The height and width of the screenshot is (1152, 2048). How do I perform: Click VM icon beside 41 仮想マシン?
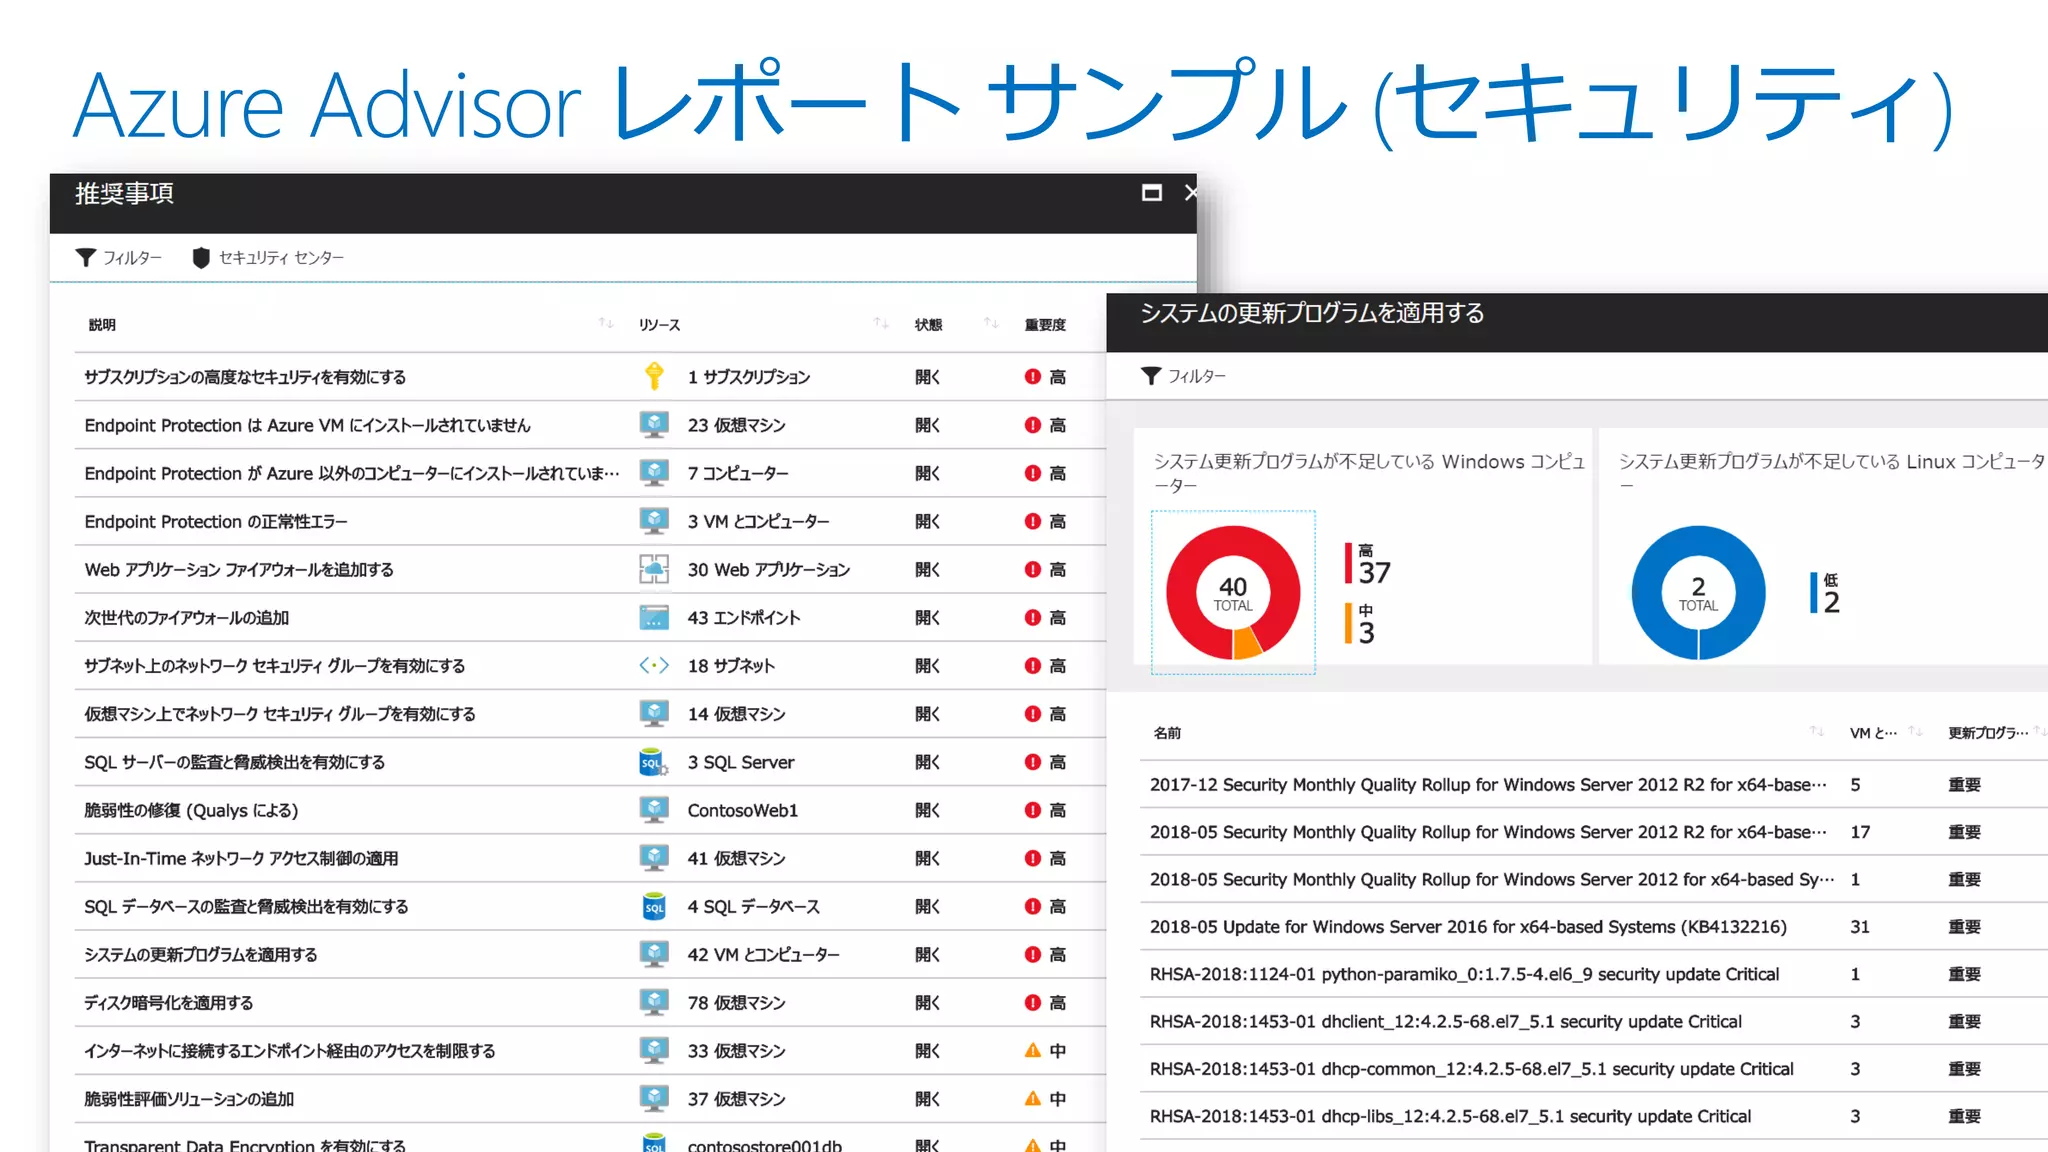[x=654, y=858]
